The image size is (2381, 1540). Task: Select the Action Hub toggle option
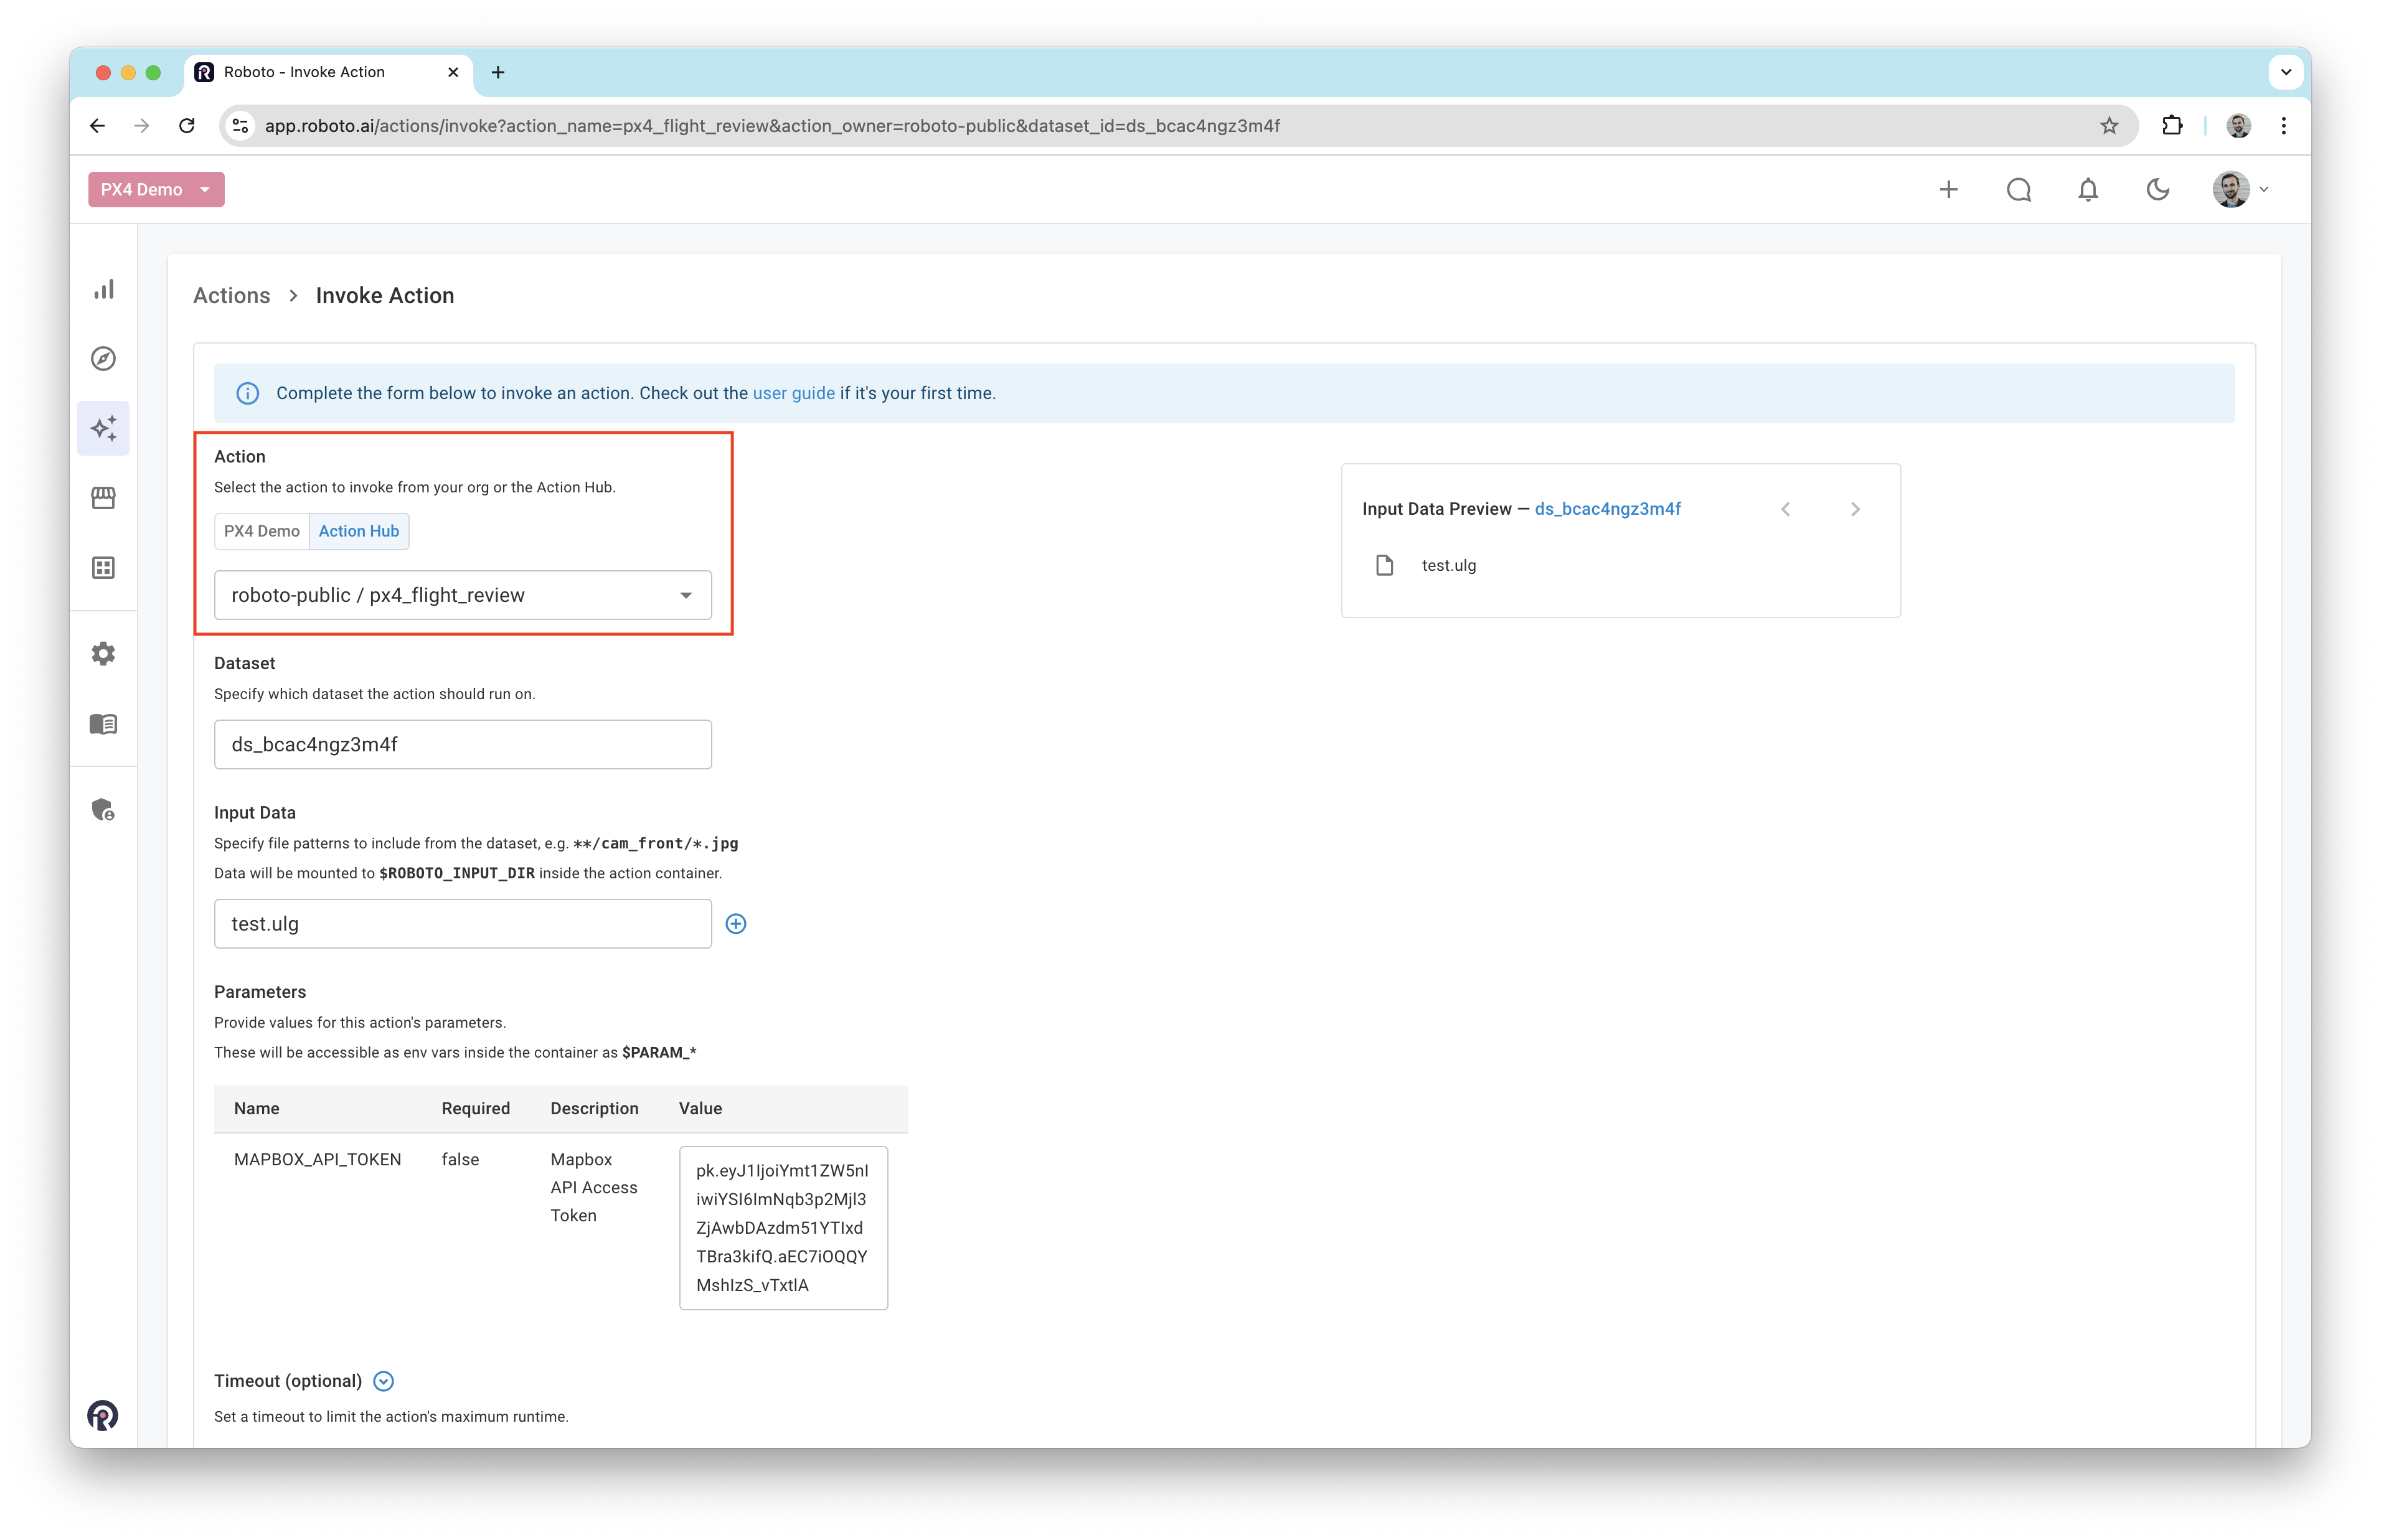[x=359, y=531]
